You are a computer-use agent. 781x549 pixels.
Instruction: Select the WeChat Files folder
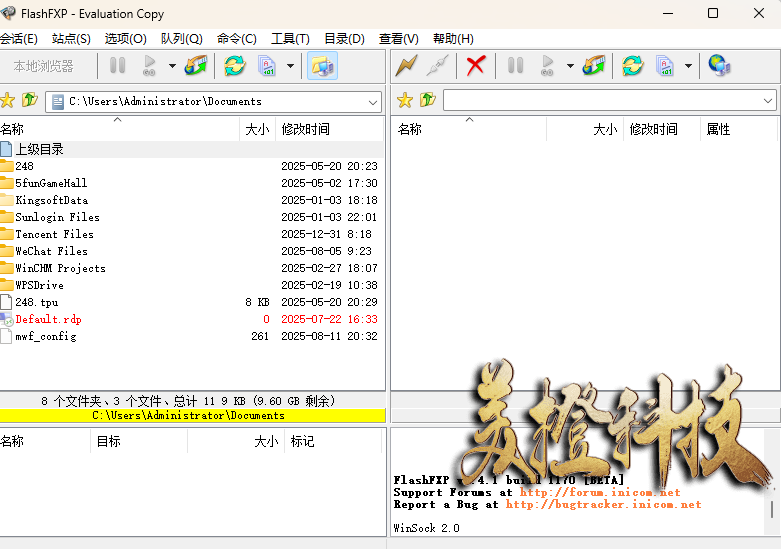coord(192,251)
